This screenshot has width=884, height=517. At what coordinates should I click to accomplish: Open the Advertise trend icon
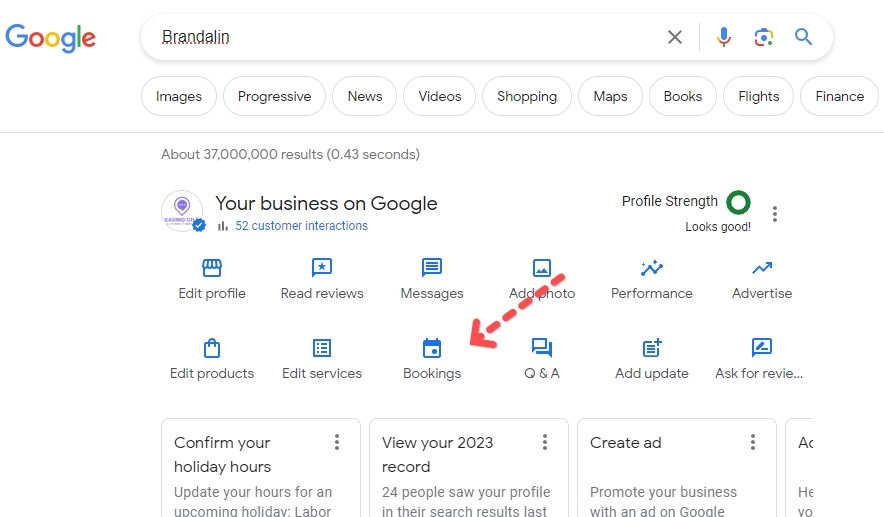(x=762, y=268)
